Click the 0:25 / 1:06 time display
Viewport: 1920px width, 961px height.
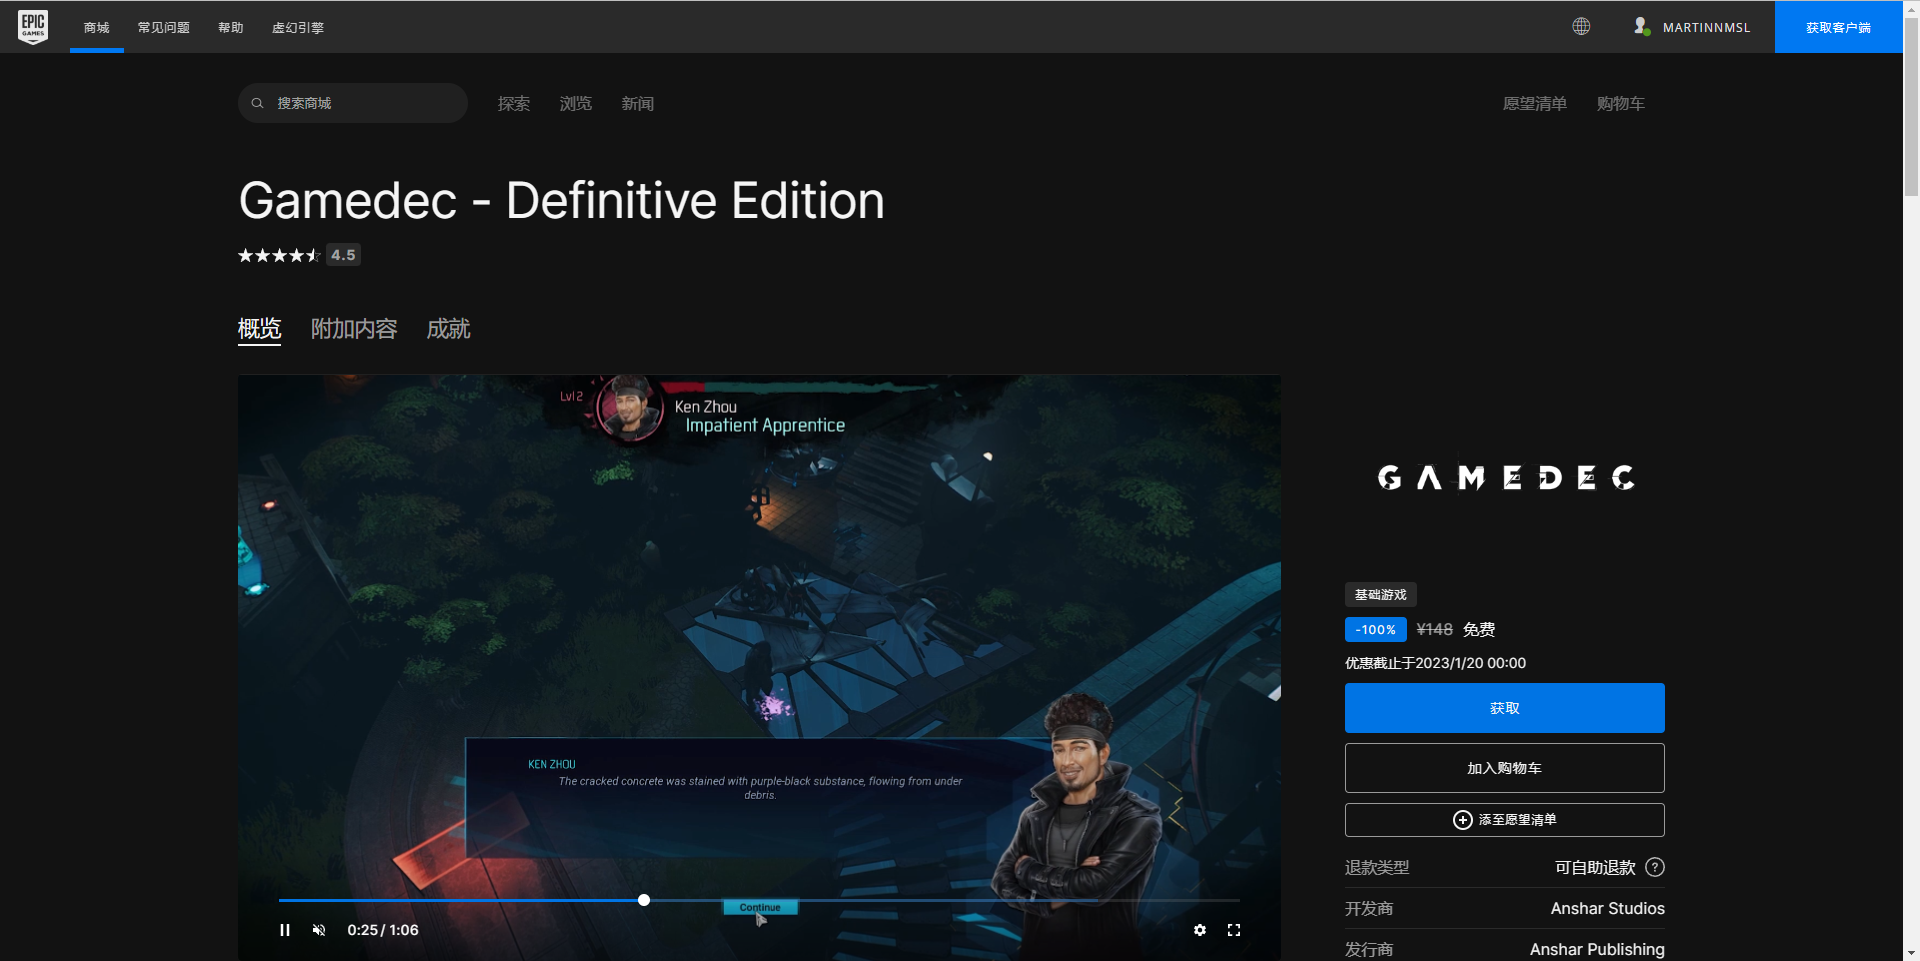383,930
